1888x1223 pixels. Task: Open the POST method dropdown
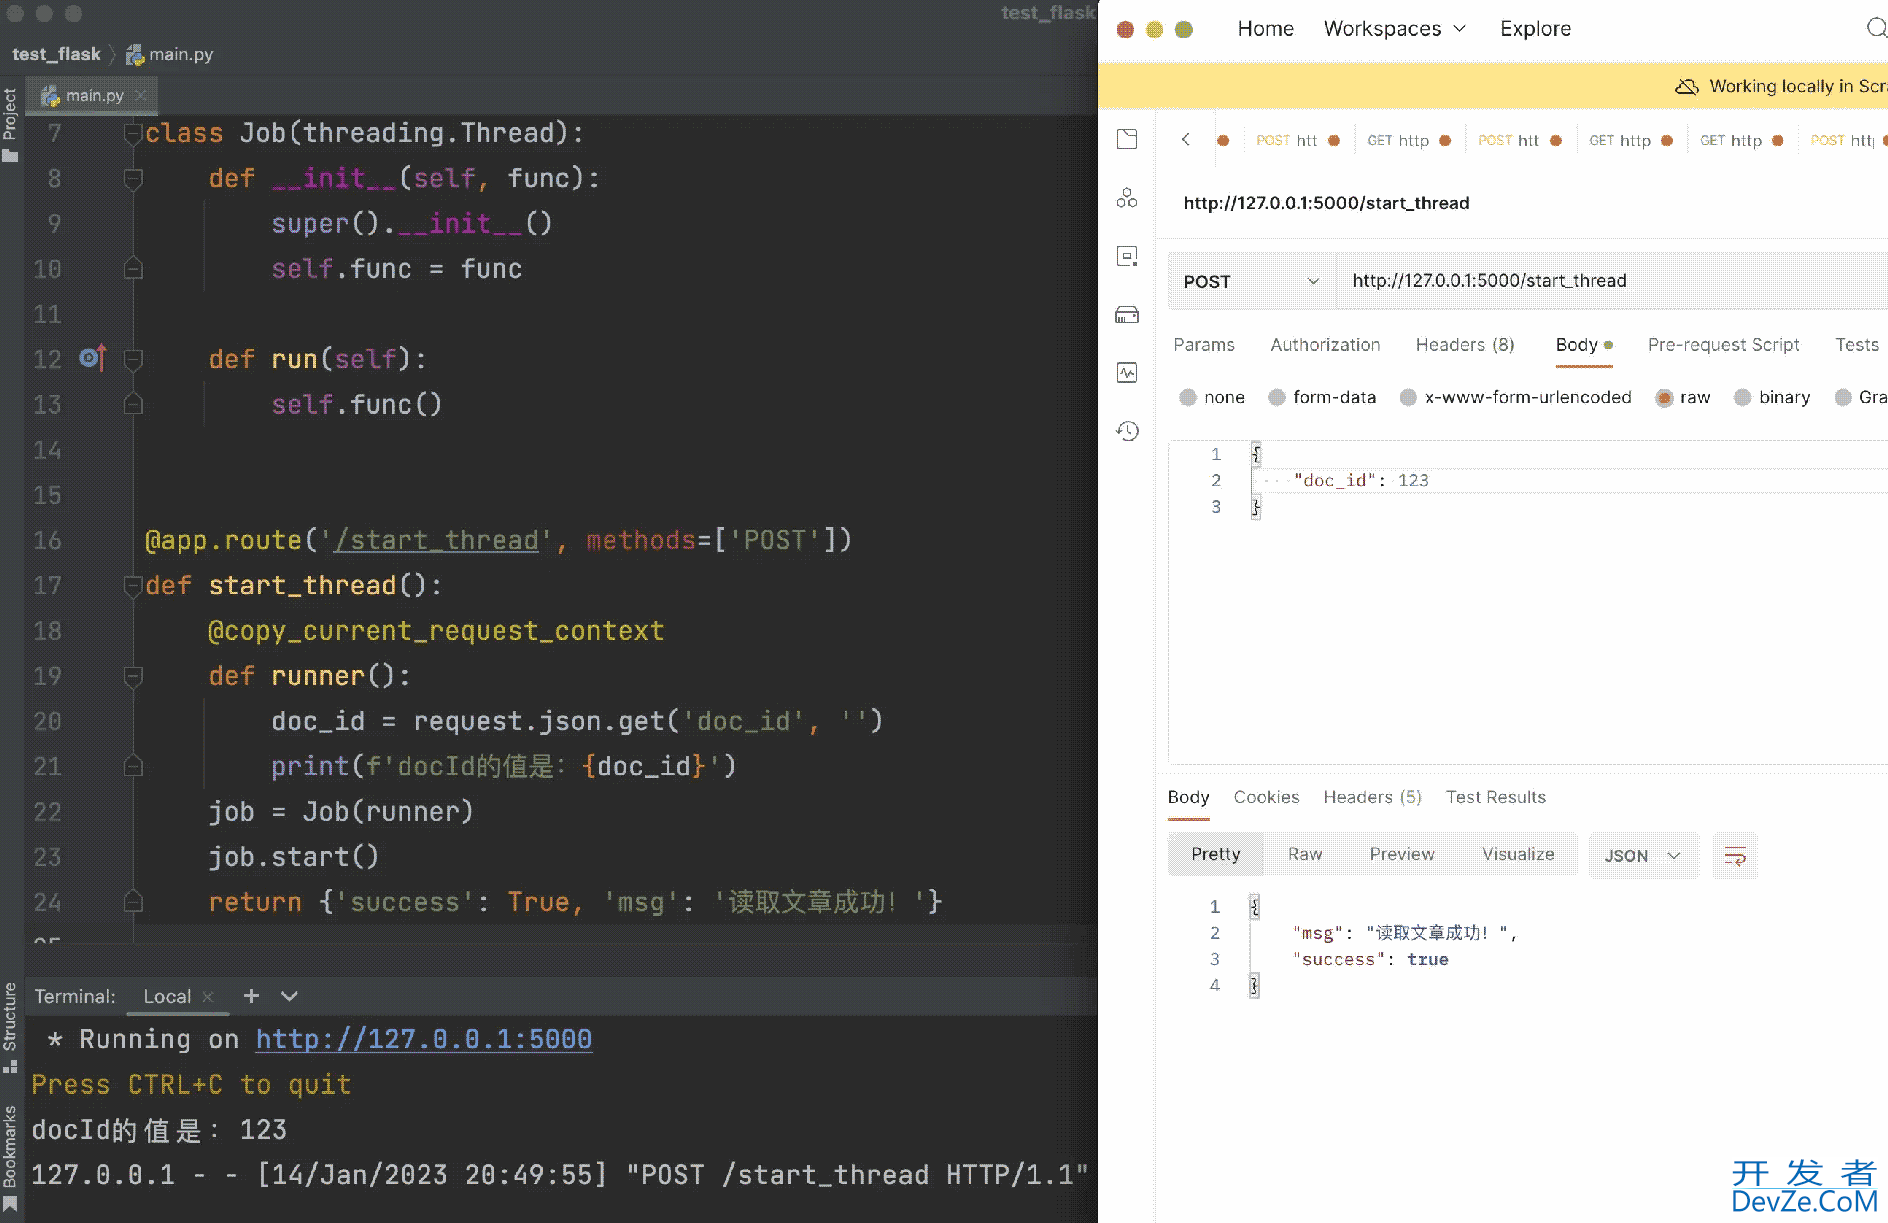tap(1252, 282)
